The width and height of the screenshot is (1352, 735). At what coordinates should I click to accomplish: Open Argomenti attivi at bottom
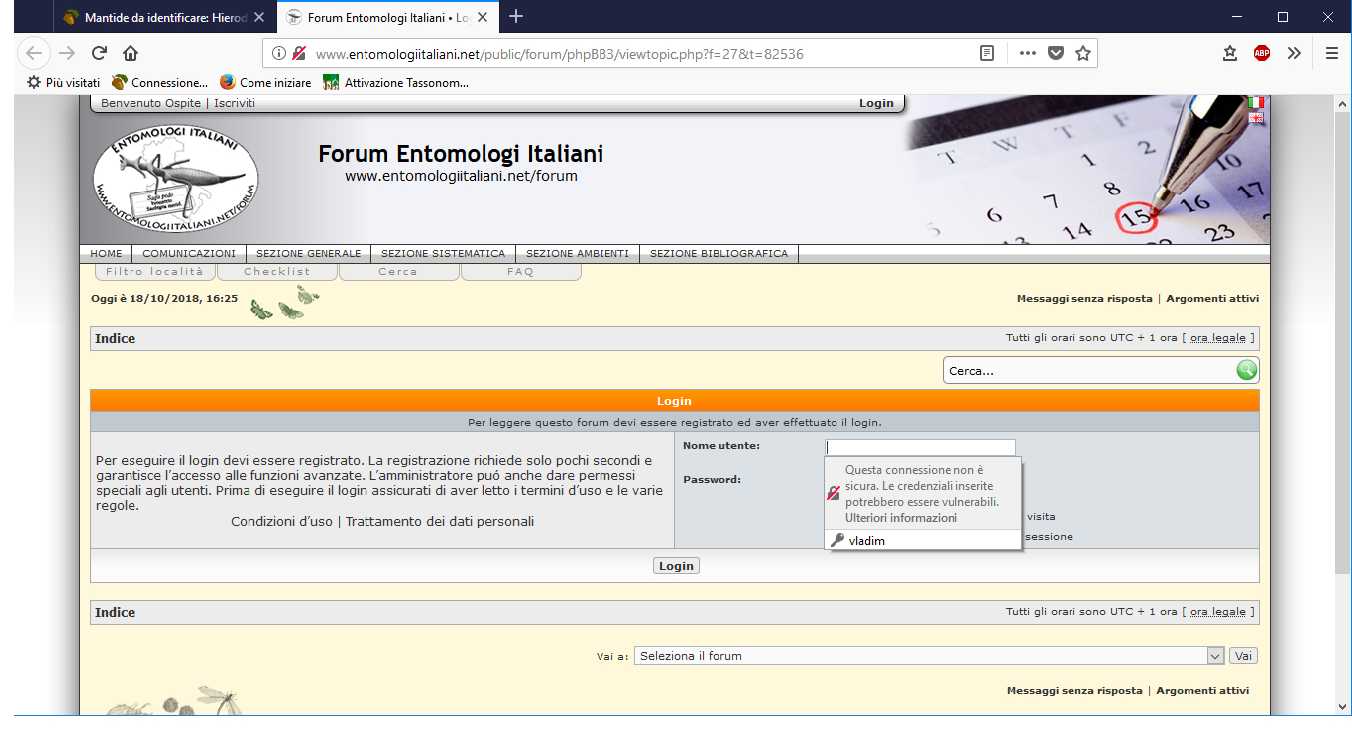pyautogui.click(x=1203, y=691)
